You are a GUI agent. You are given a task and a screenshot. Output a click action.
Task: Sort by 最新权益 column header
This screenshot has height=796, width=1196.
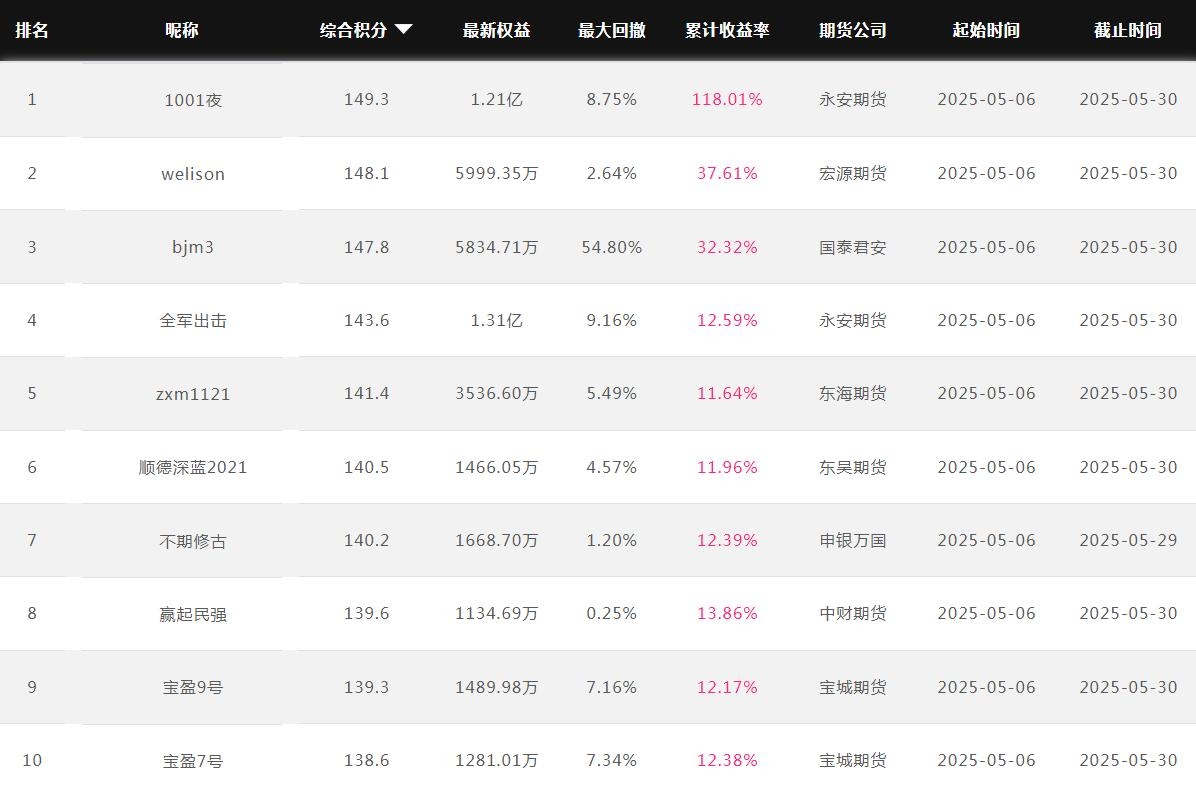click(x=497, y=30)
